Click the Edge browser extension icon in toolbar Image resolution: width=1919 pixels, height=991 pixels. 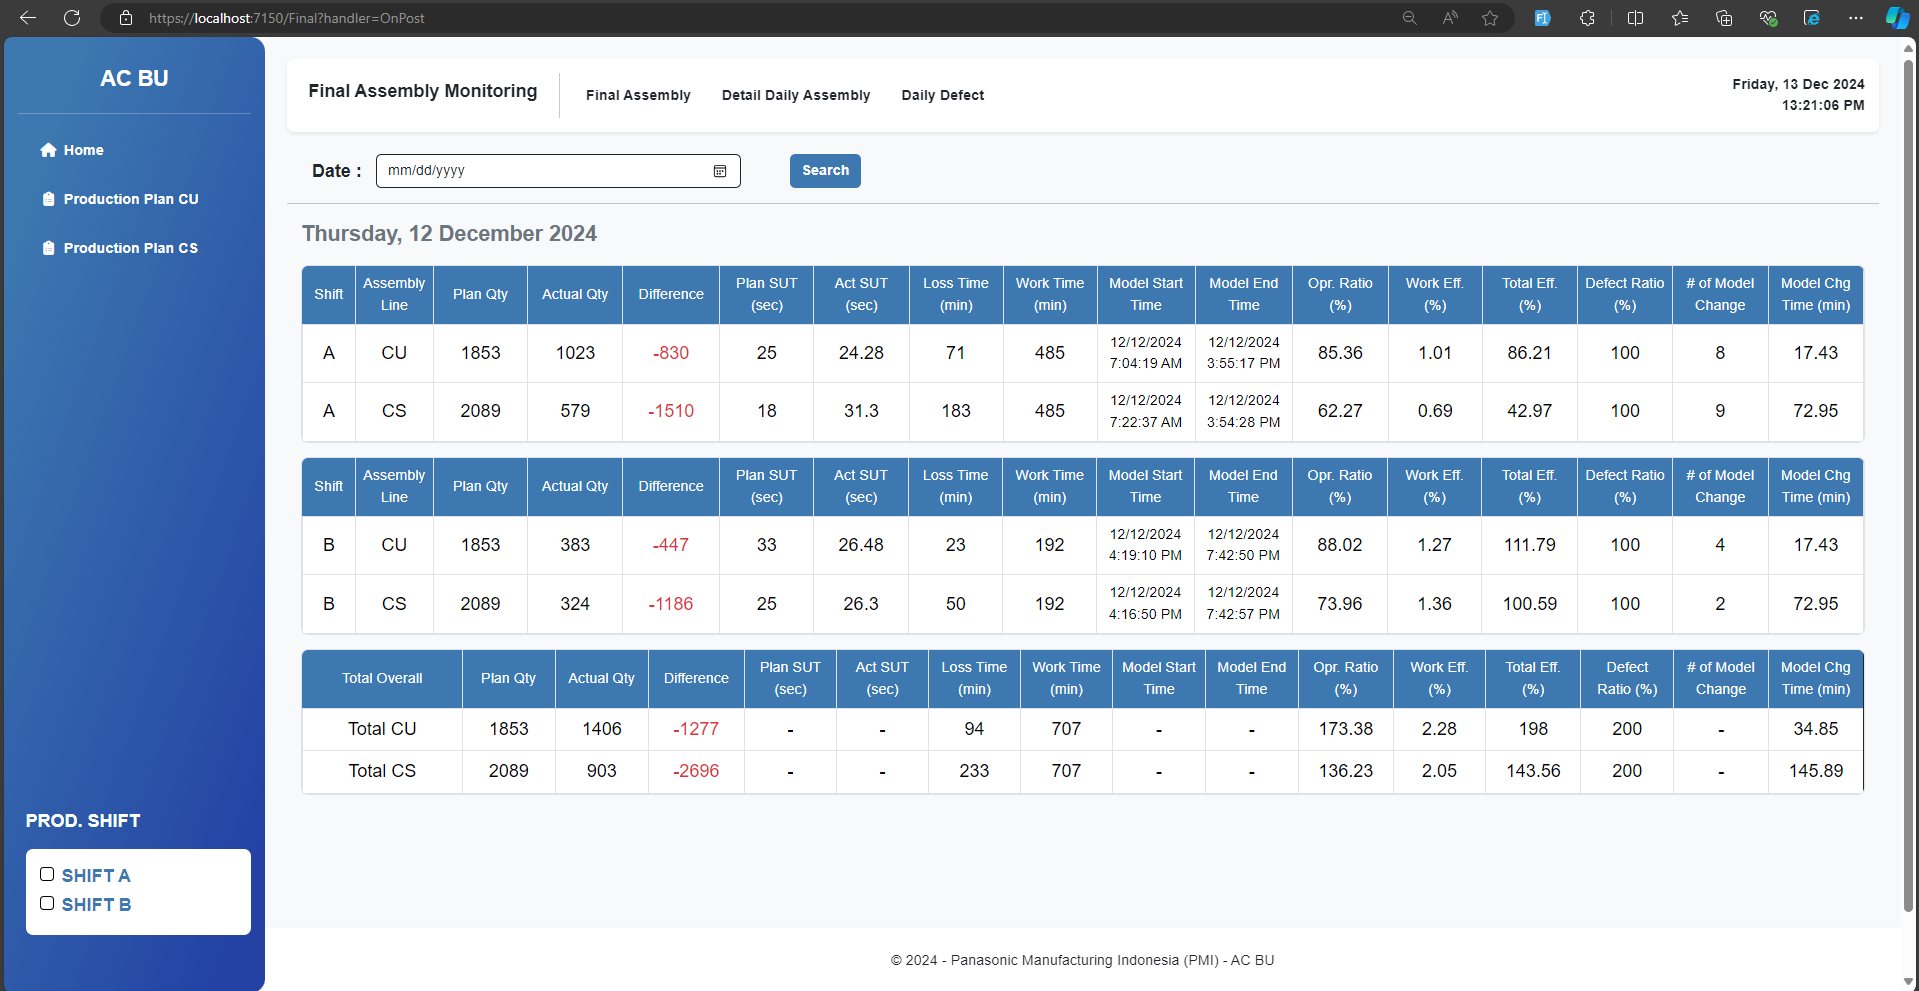[x=1812, y=18]
